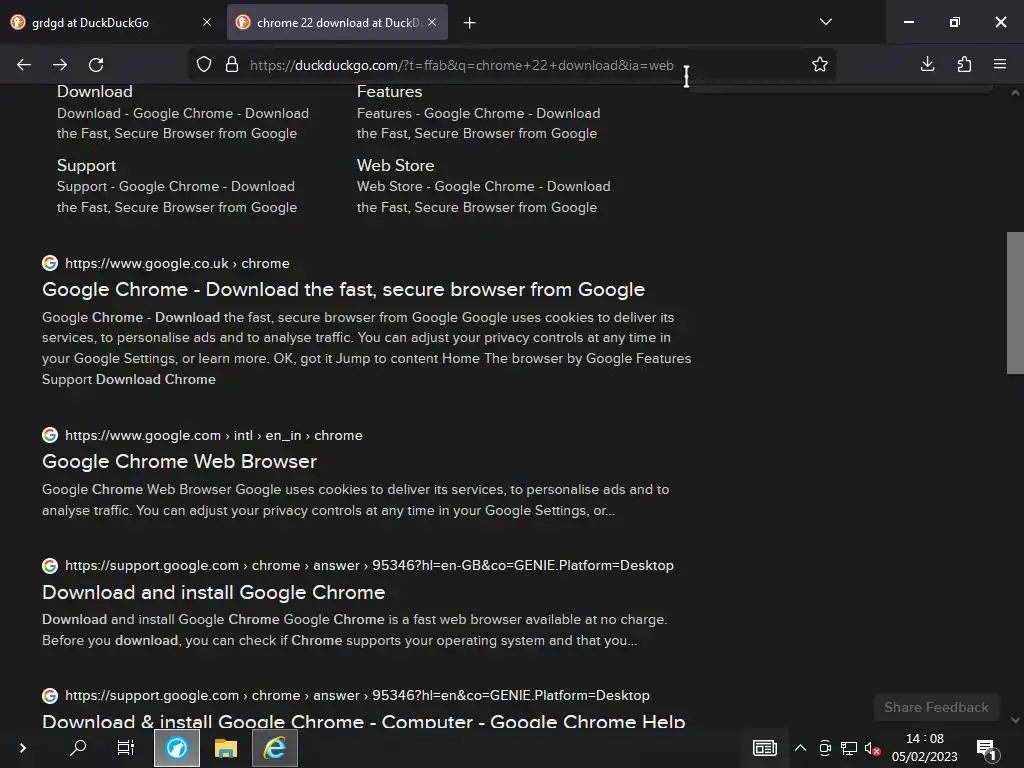1024x768 pixels.
Task: Click the scrollbar up arrow
Action: tap(1015, 93)
